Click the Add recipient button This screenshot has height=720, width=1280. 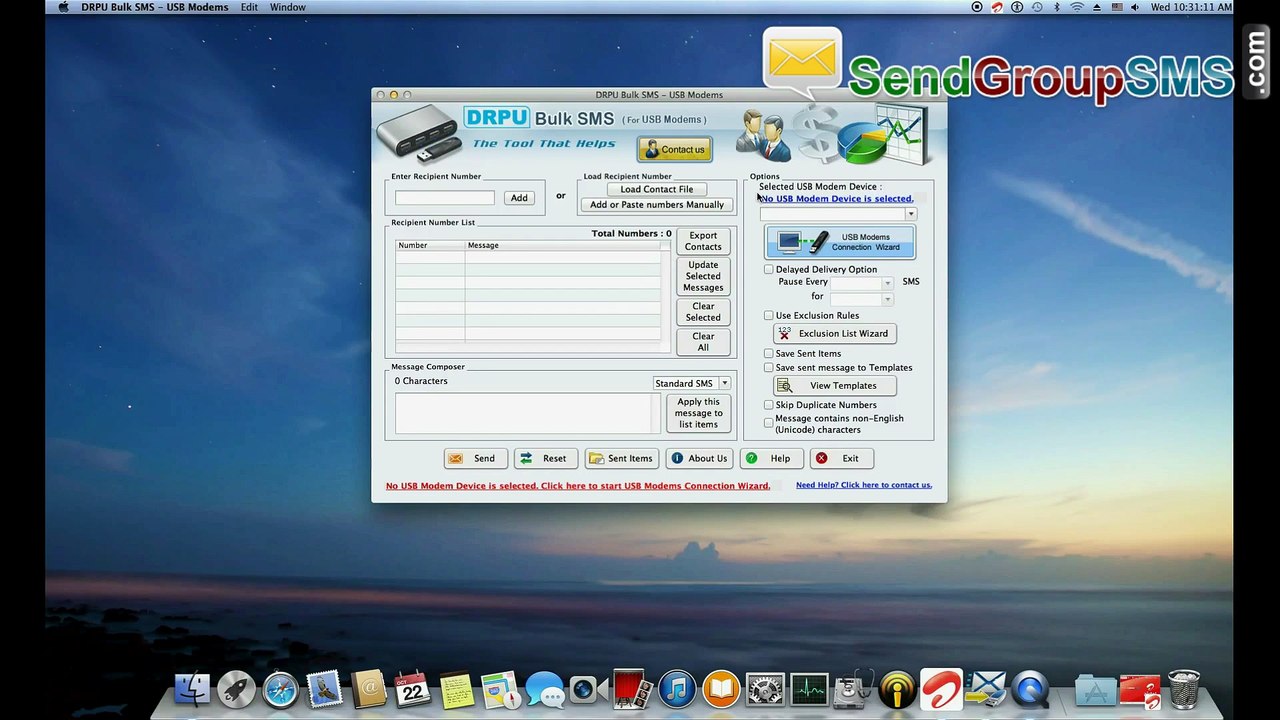(519, 198)
